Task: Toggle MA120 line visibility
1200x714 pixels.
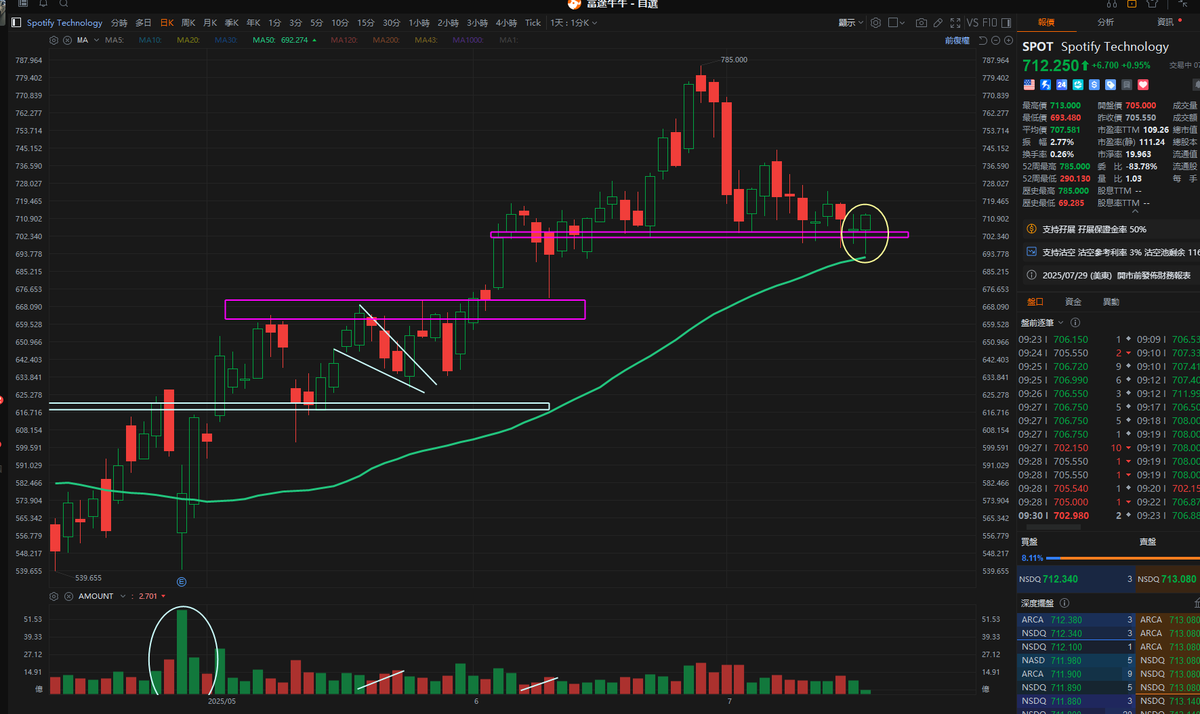Action: [344, 40]
